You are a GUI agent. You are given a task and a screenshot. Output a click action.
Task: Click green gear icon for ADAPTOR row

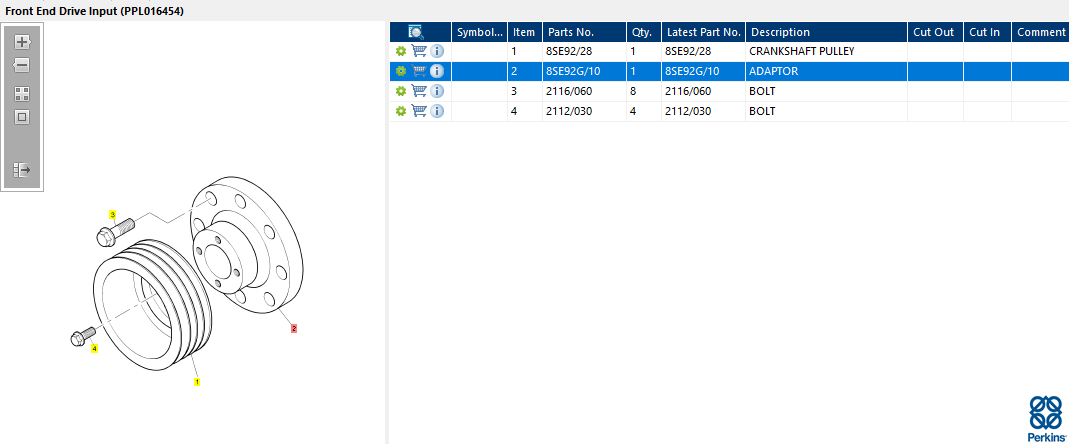pyautogui.click(x=400, y=71)
